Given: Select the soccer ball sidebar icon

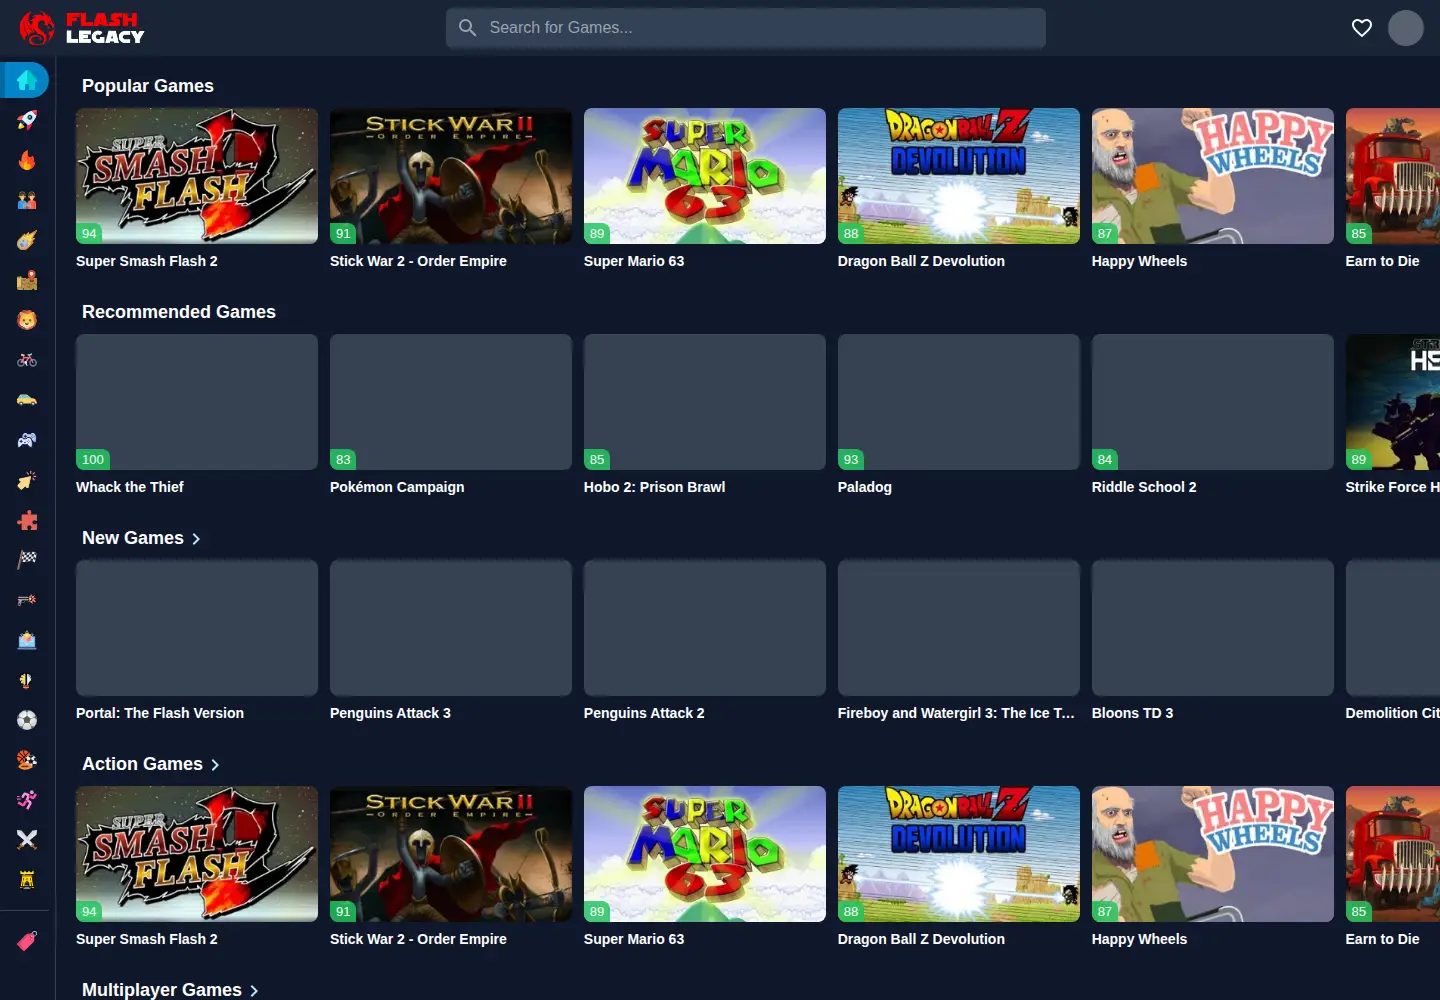Looking at the screenshot, I should coord(27,720).
